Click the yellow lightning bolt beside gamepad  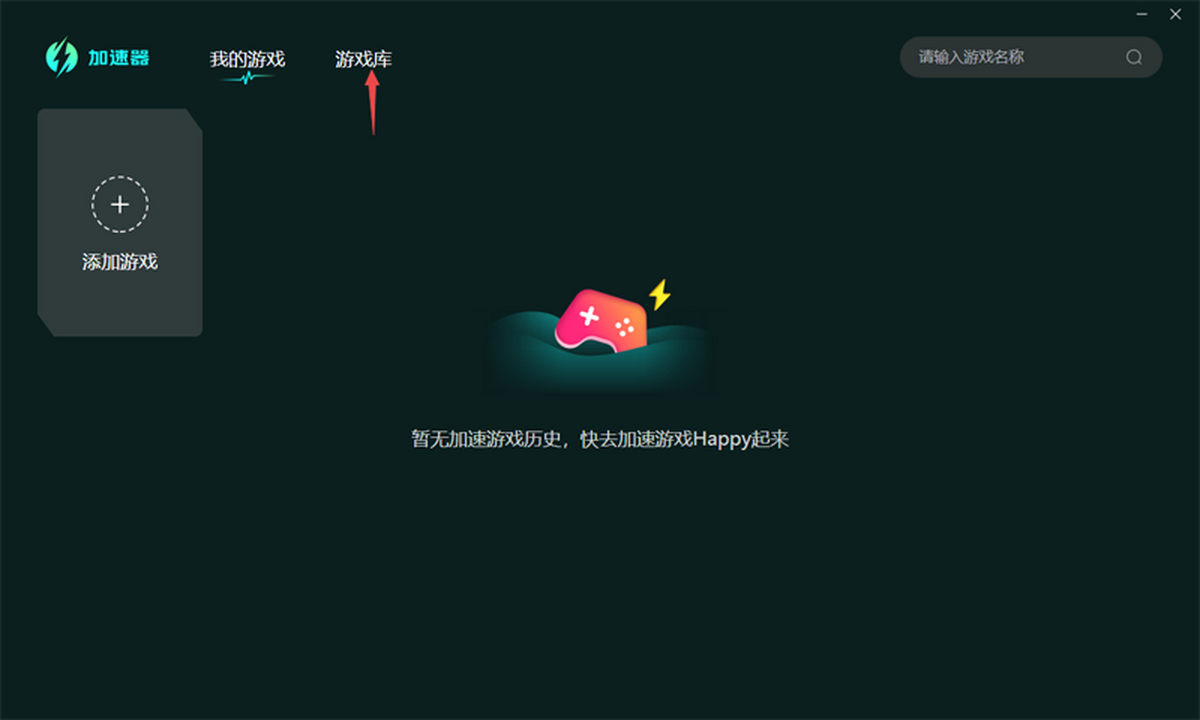click(x=659, y=295)
